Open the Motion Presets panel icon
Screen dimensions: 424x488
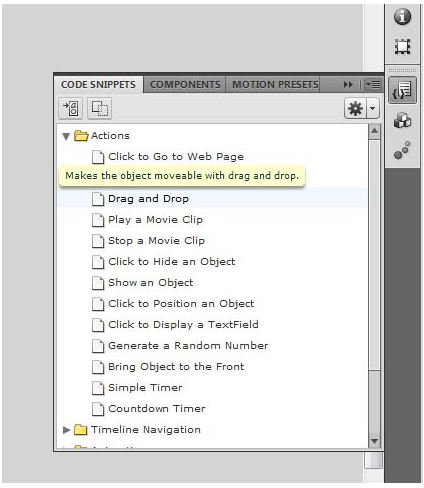(402, 151)
